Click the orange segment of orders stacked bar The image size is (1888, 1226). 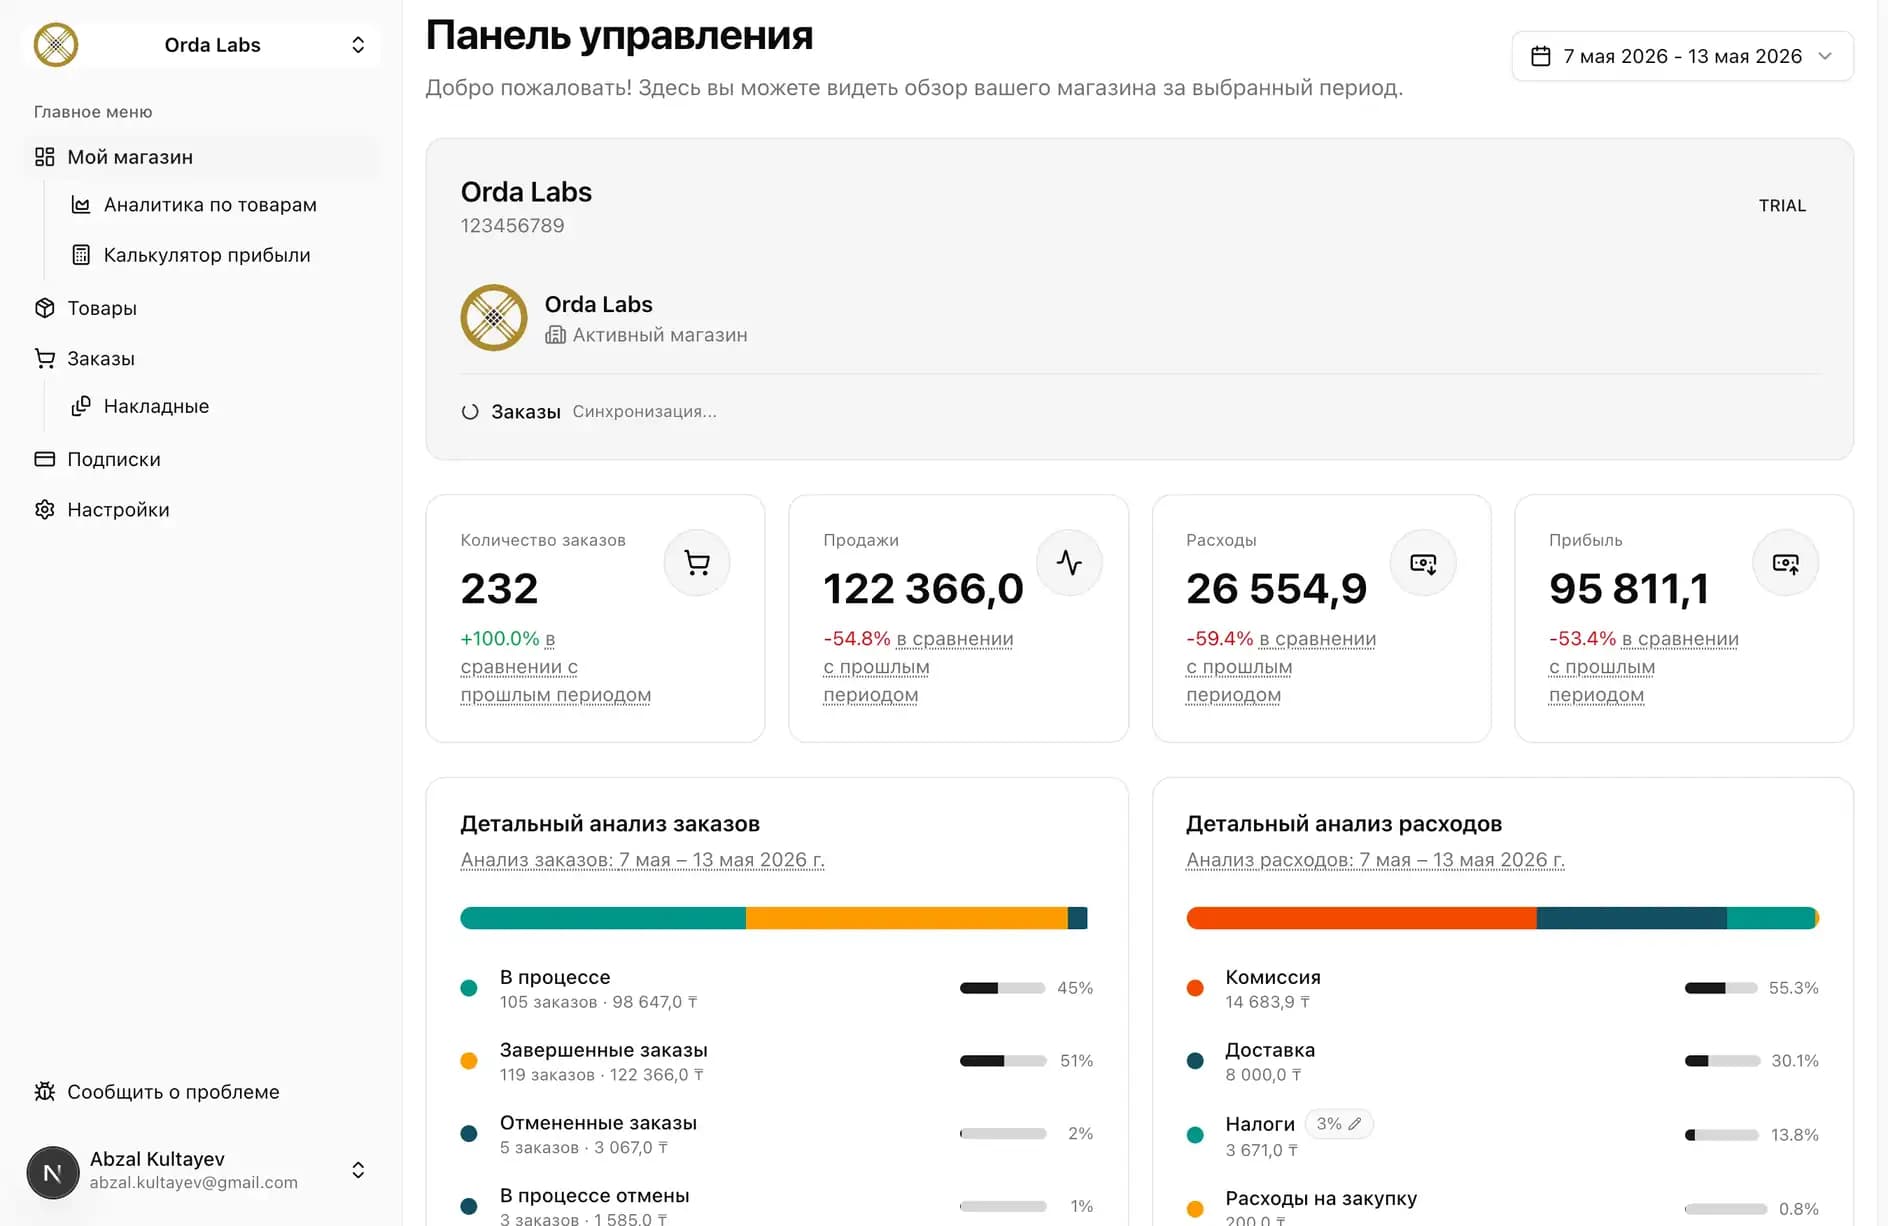tap(907, 918)
